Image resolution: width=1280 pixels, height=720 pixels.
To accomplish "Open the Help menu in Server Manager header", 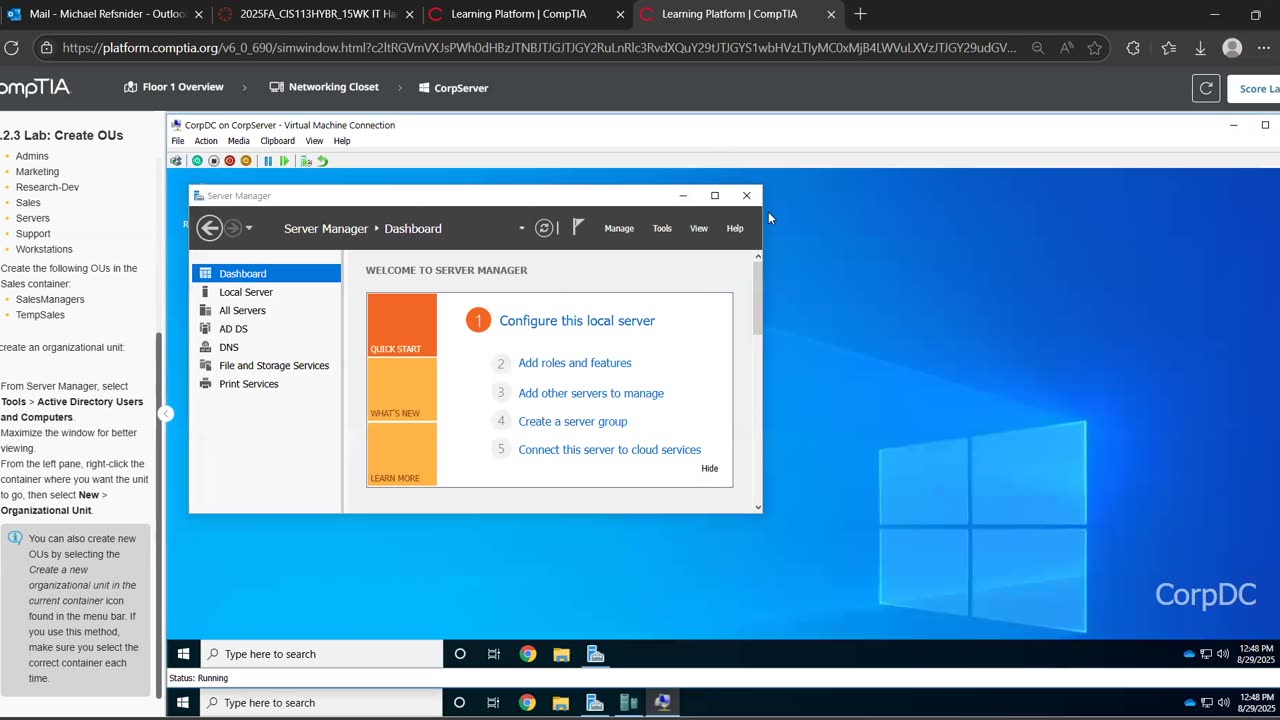I will coord(735,228).
